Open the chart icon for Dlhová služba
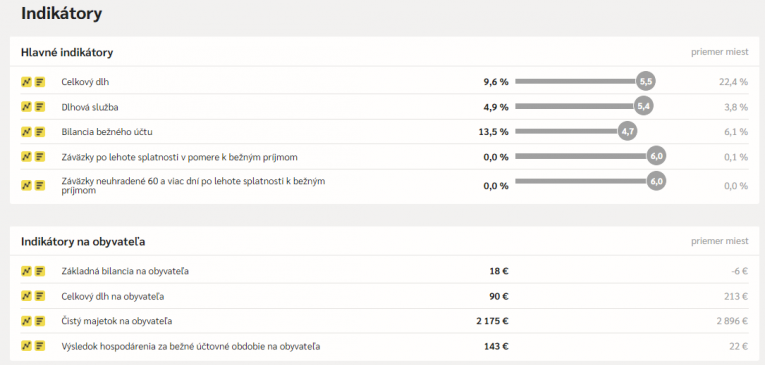 26,106
